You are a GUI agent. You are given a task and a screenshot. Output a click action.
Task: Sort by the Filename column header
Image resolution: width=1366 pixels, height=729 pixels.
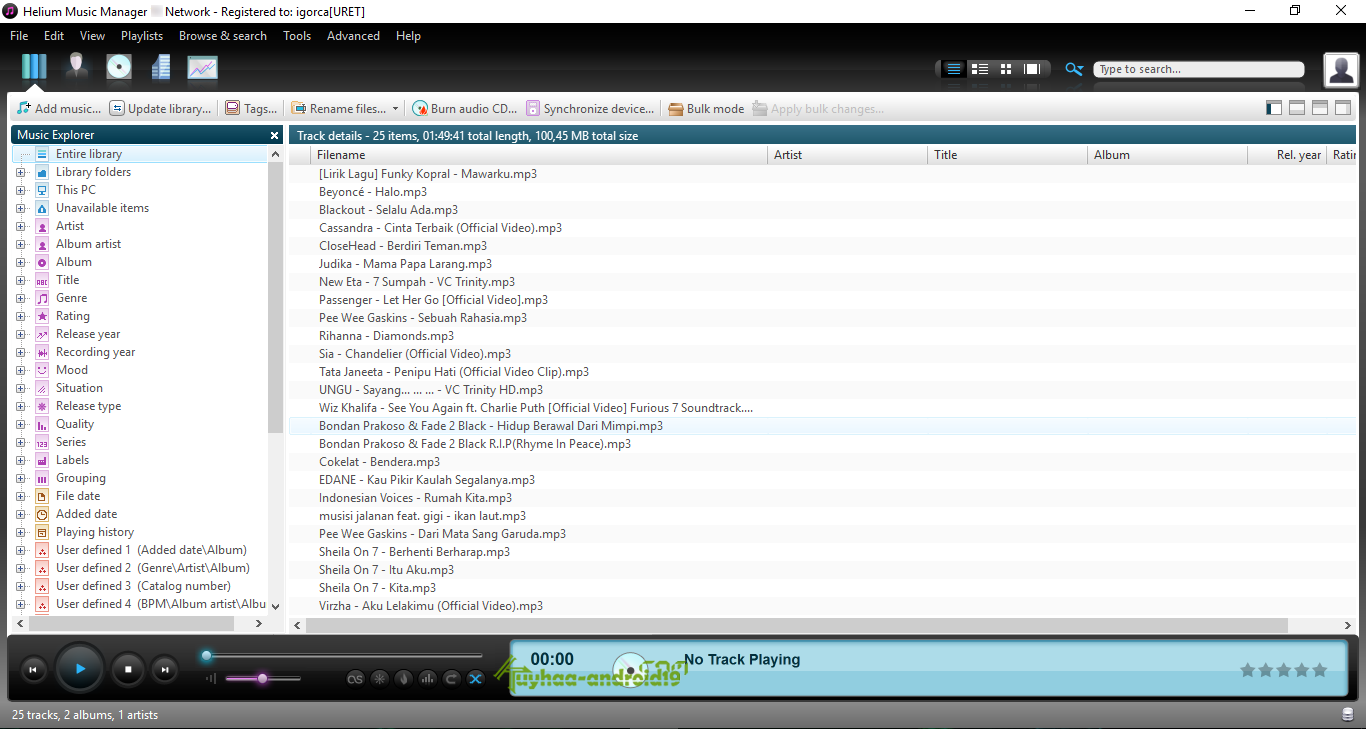(539, 155)
